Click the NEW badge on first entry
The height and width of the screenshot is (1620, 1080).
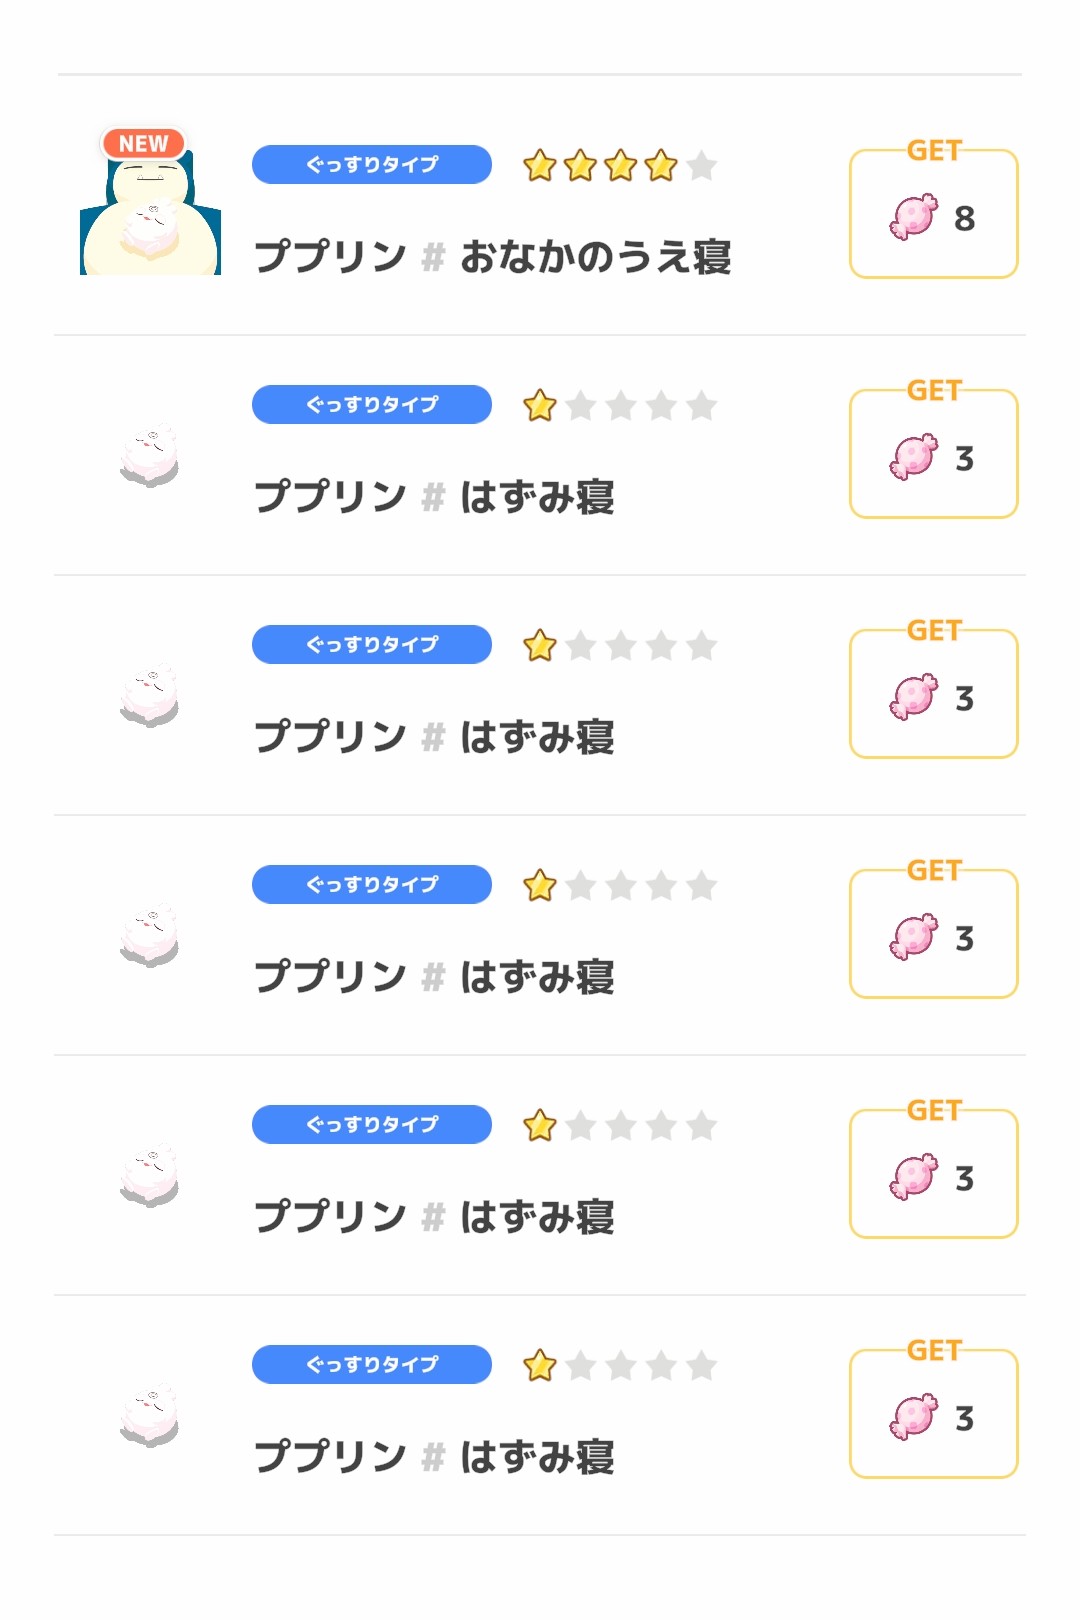tap(144, 144)
